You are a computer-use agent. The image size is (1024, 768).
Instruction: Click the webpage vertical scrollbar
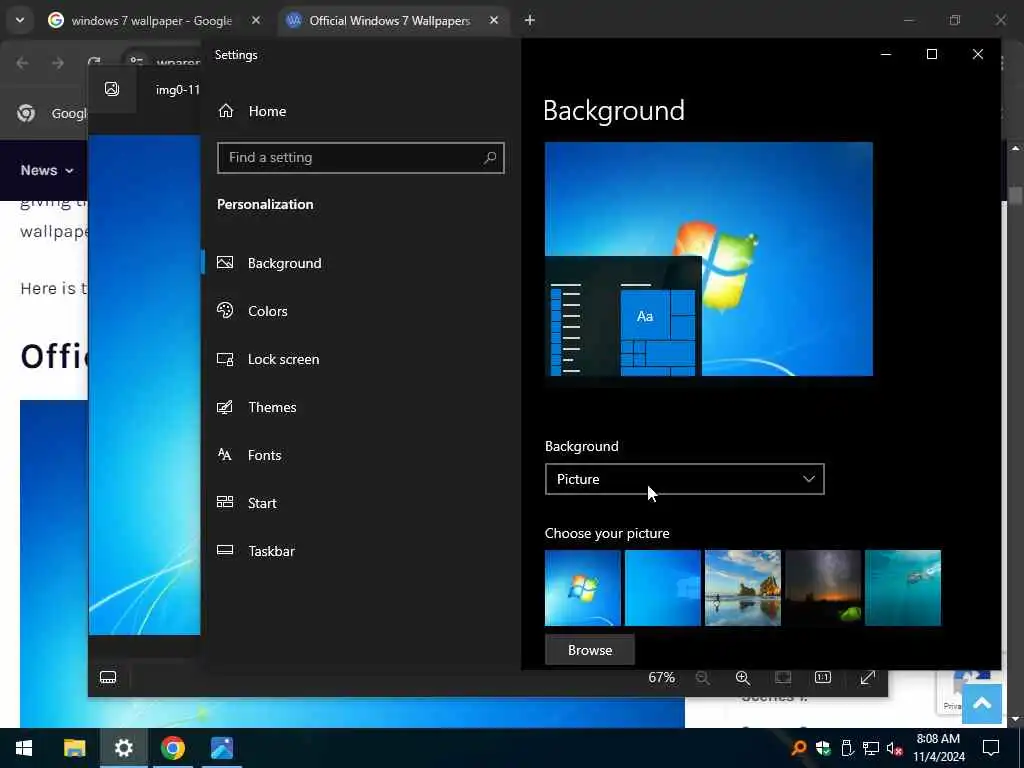[1015, 196]
